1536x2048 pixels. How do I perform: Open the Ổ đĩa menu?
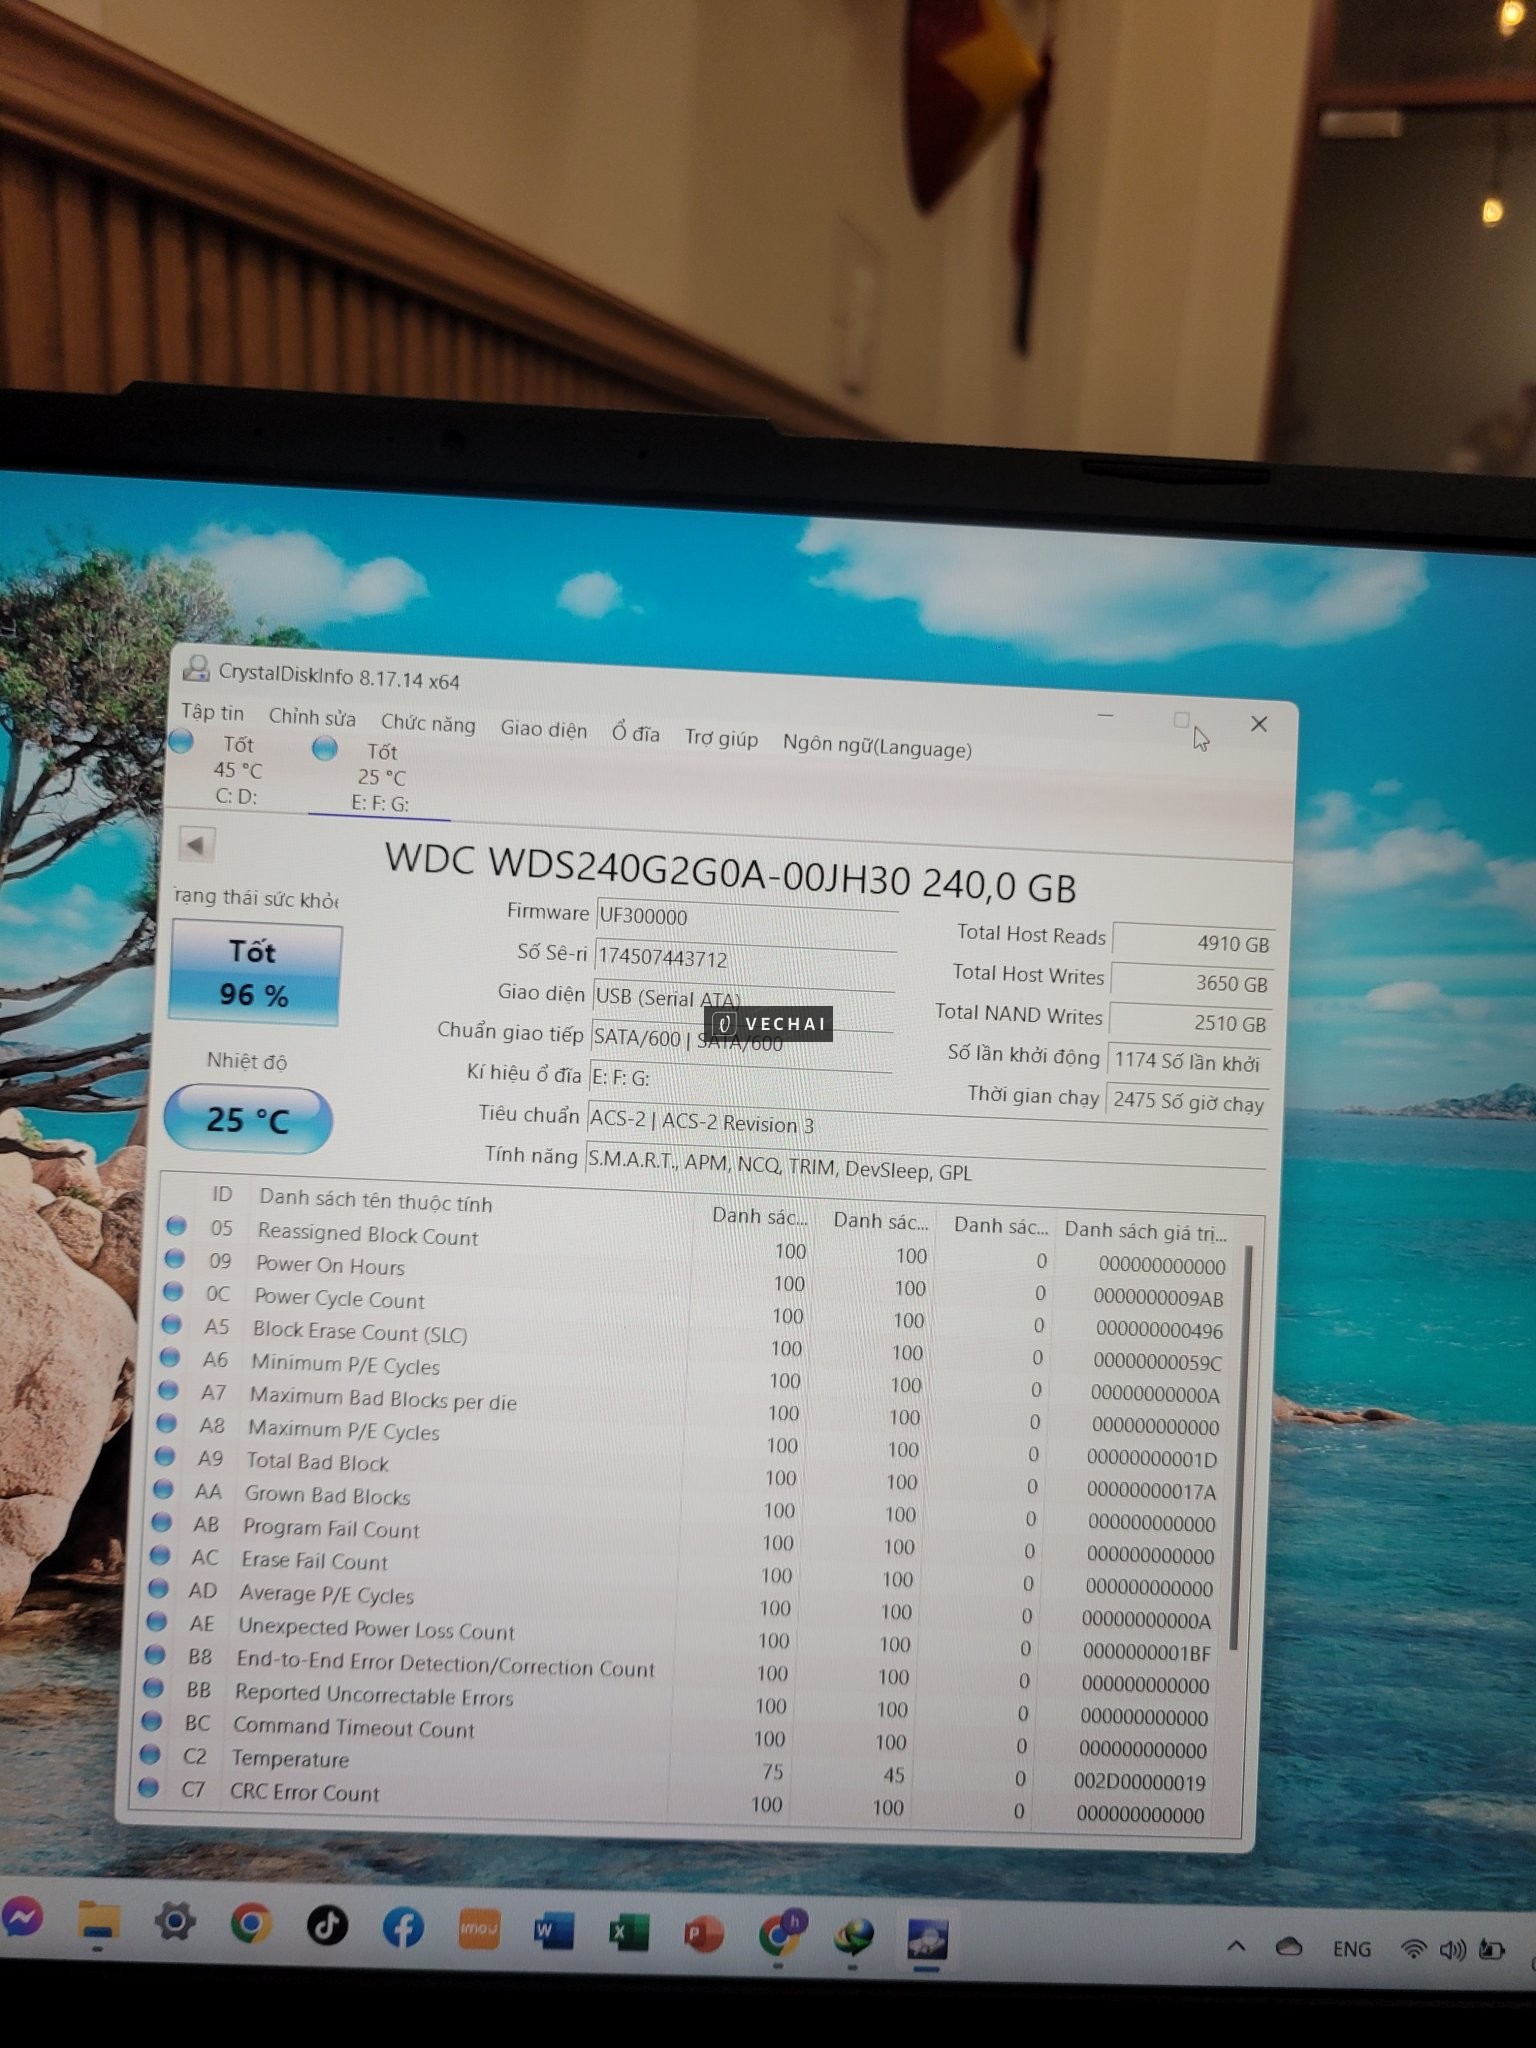coord(636,734)
